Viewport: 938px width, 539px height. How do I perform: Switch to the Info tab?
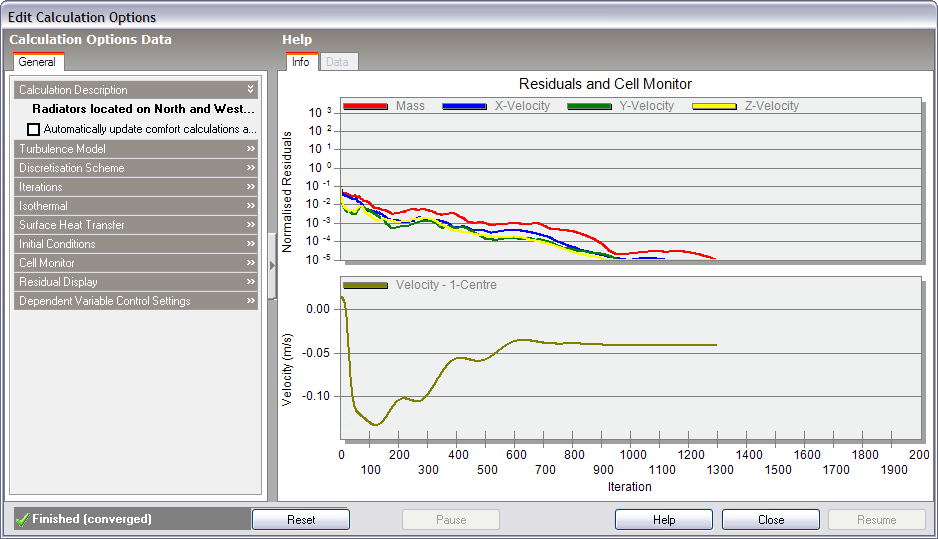point(301,62)
